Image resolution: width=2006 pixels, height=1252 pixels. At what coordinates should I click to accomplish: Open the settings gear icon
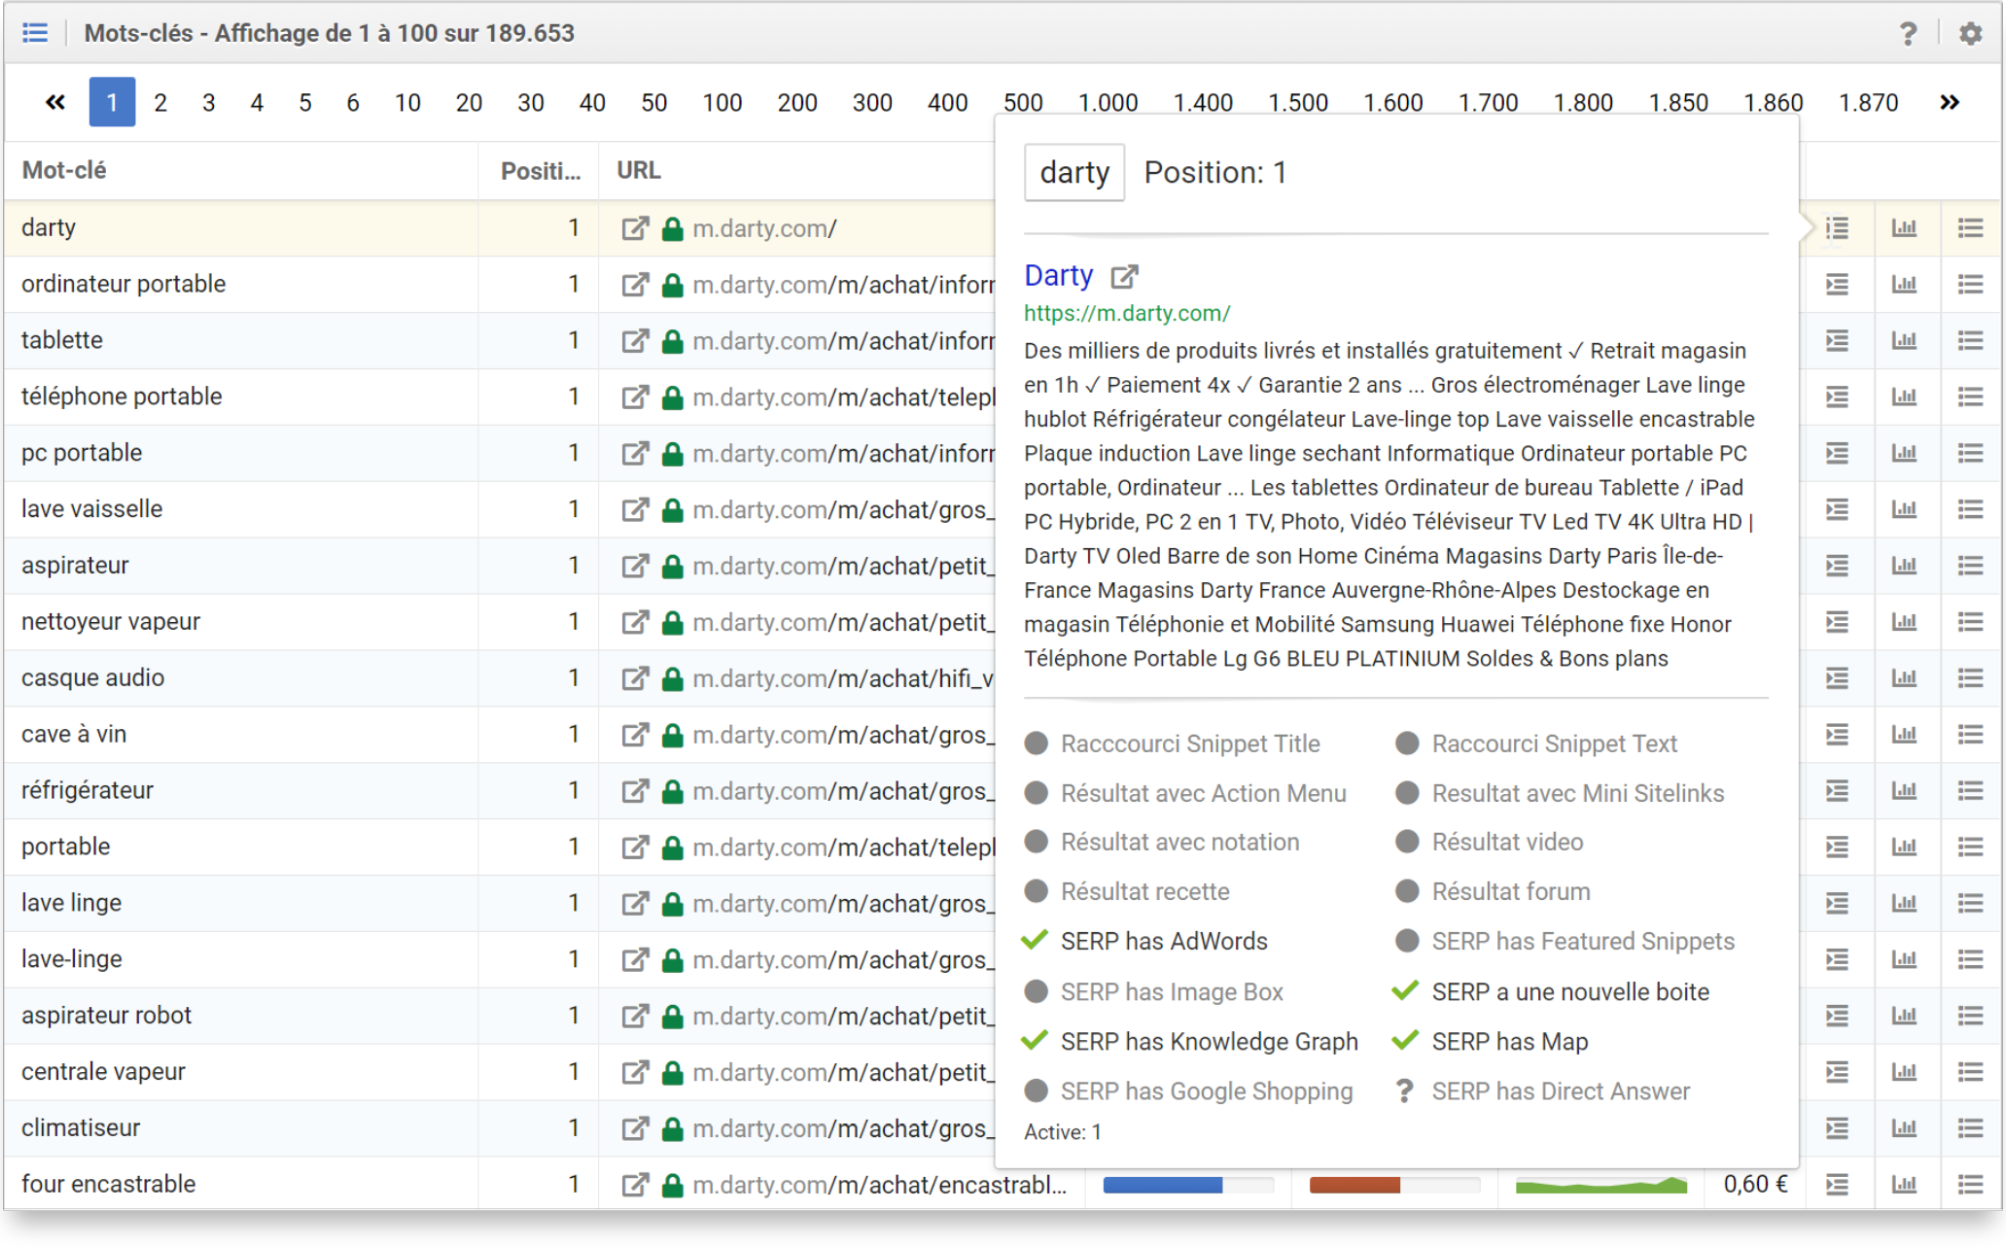[x=1970, y=34]
